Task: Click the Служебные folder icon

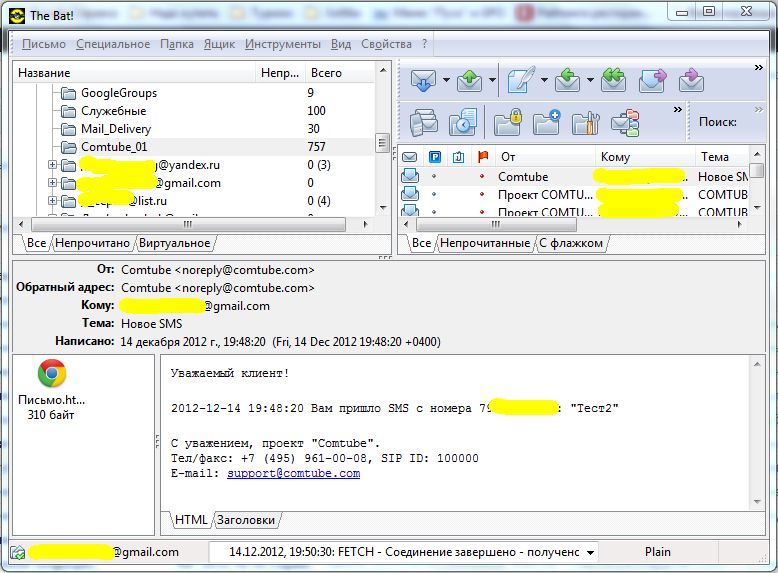Action: [68, 111]
